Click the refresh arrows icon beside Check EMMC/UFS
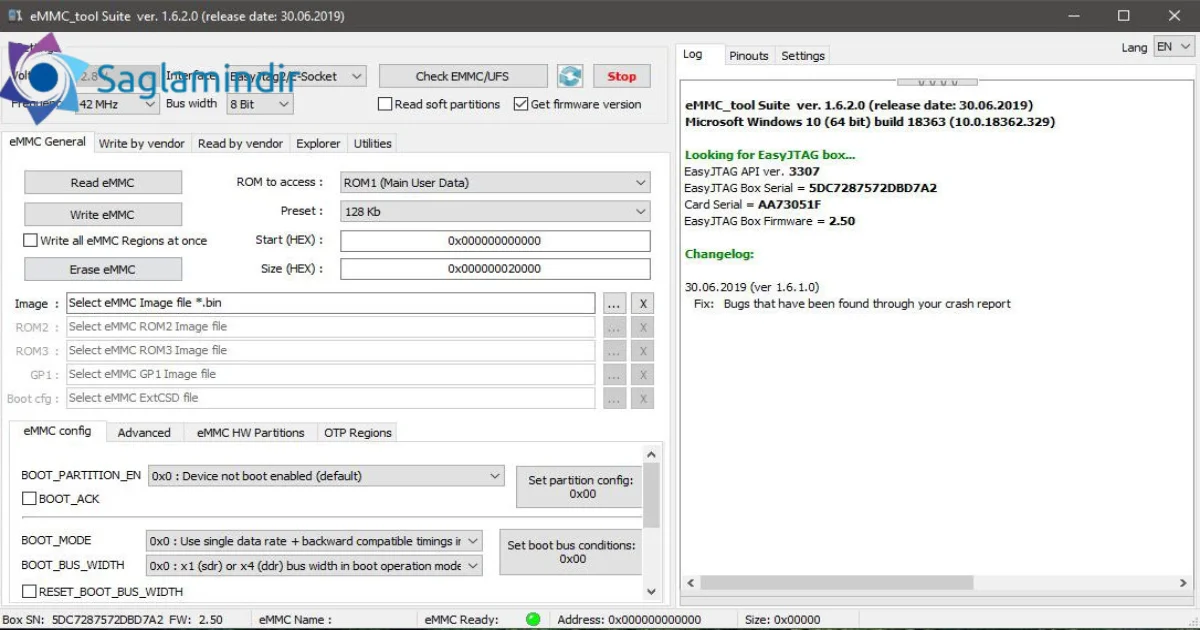The height and width of the screenshot is (630, 1200). coord(570,76)
